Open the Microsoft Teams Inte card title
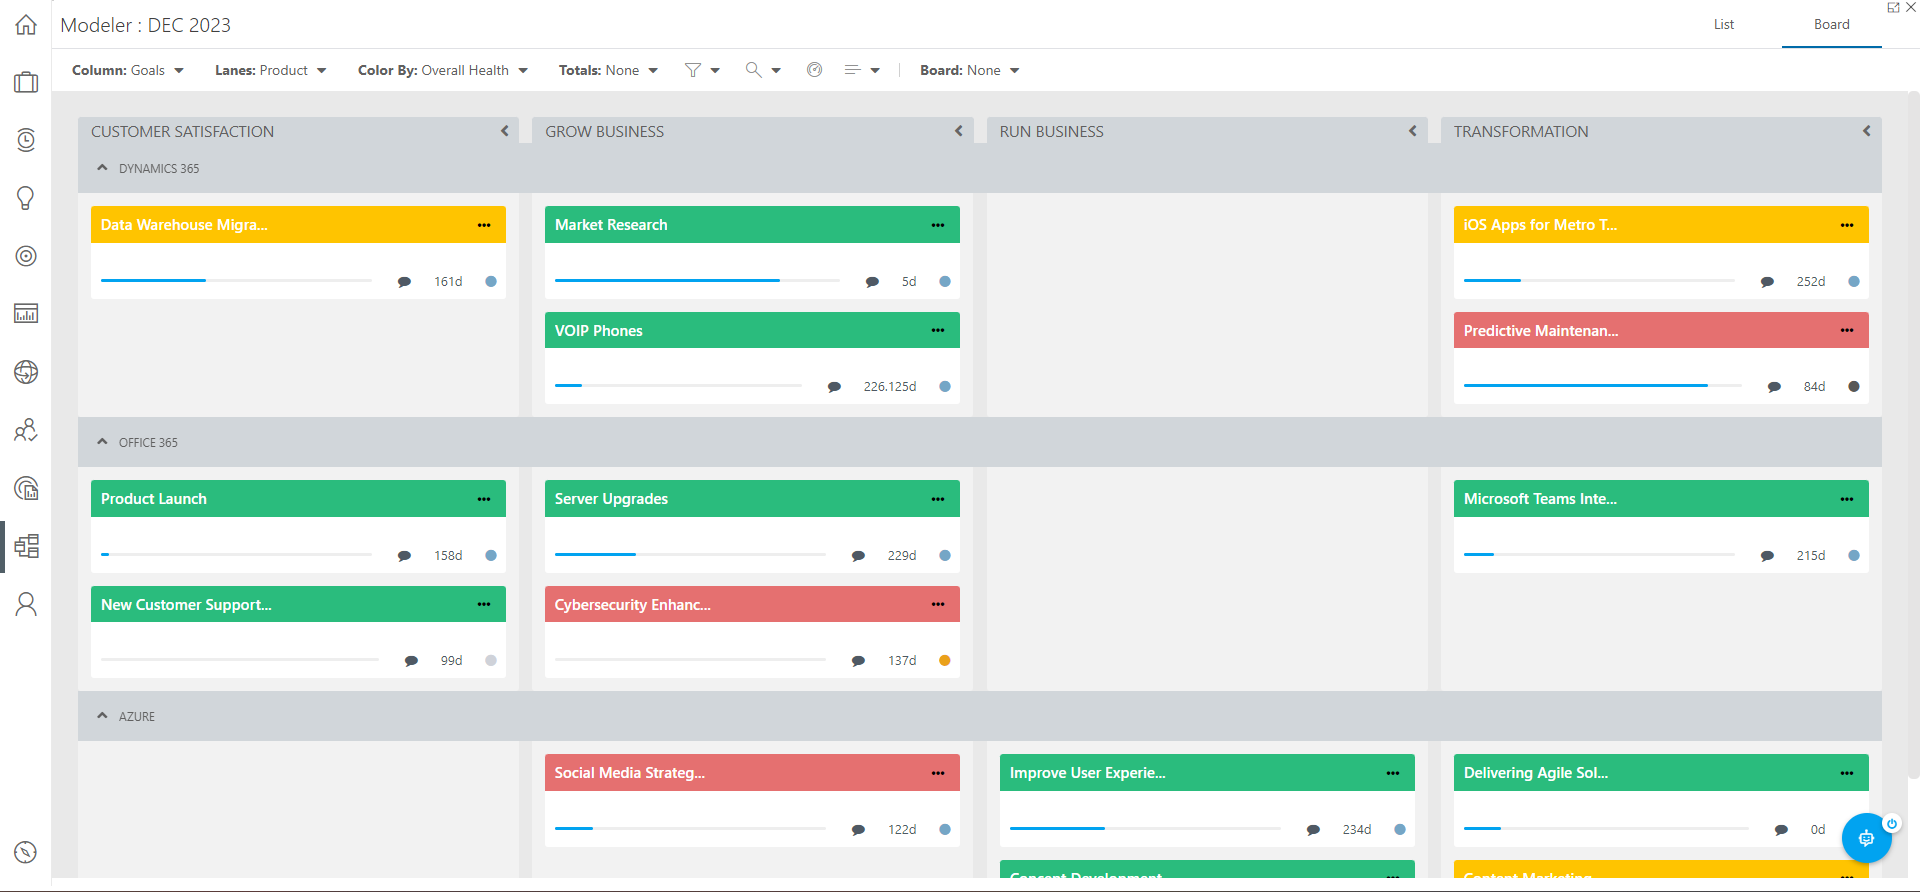Screen dimensions: 1920x892 point(1540,499)
